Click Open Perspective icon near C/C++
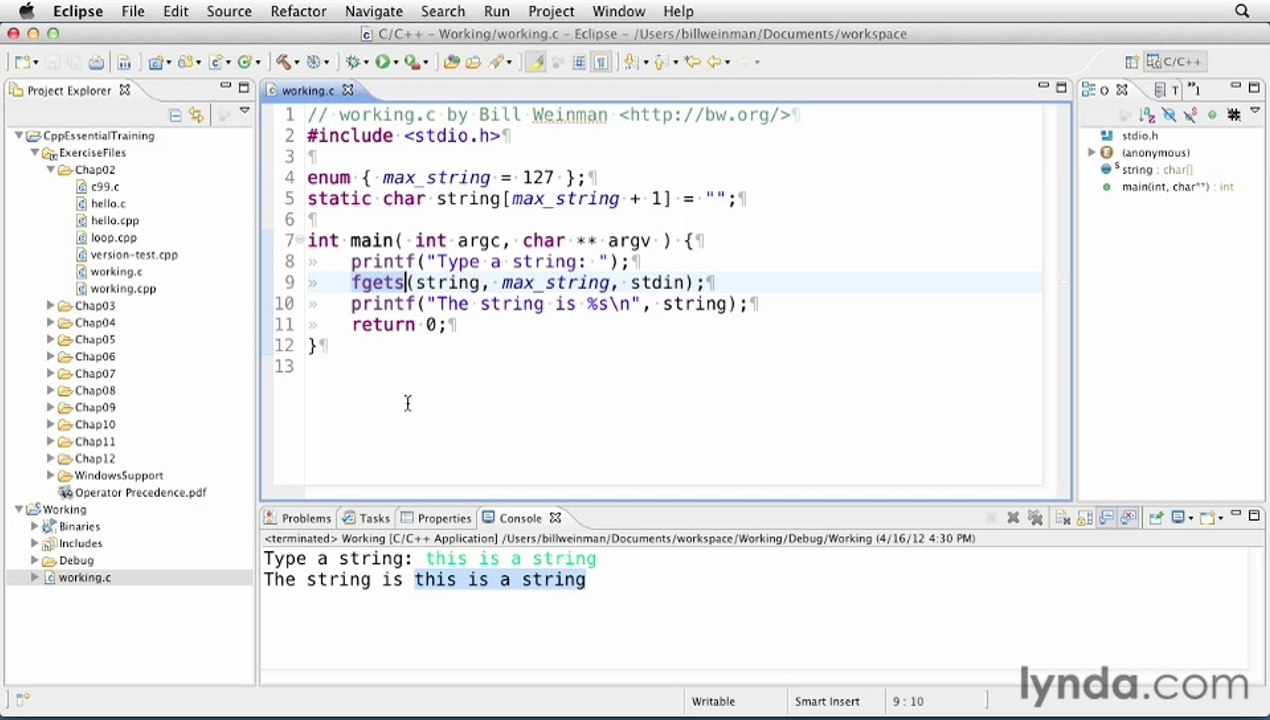1270x720 pixels. [x=1132, y=62]
